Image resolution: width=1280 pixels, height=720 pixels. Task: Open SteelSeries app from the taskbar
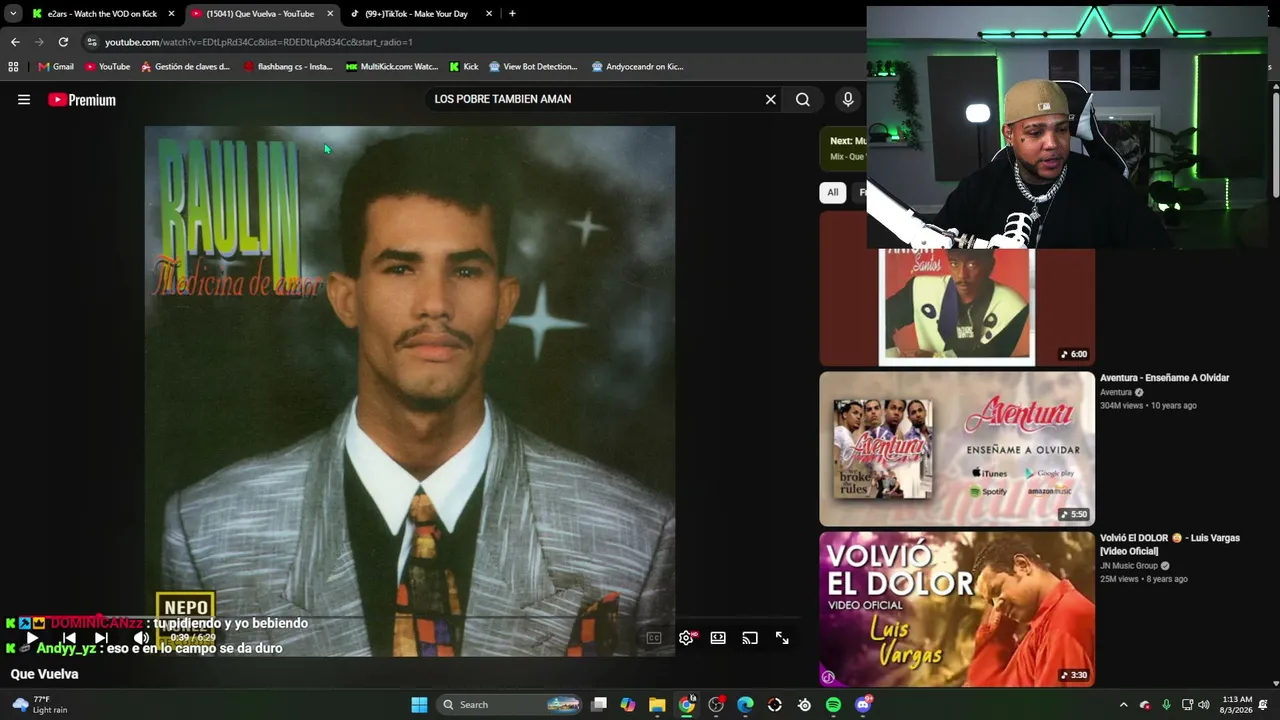(804, 705)
